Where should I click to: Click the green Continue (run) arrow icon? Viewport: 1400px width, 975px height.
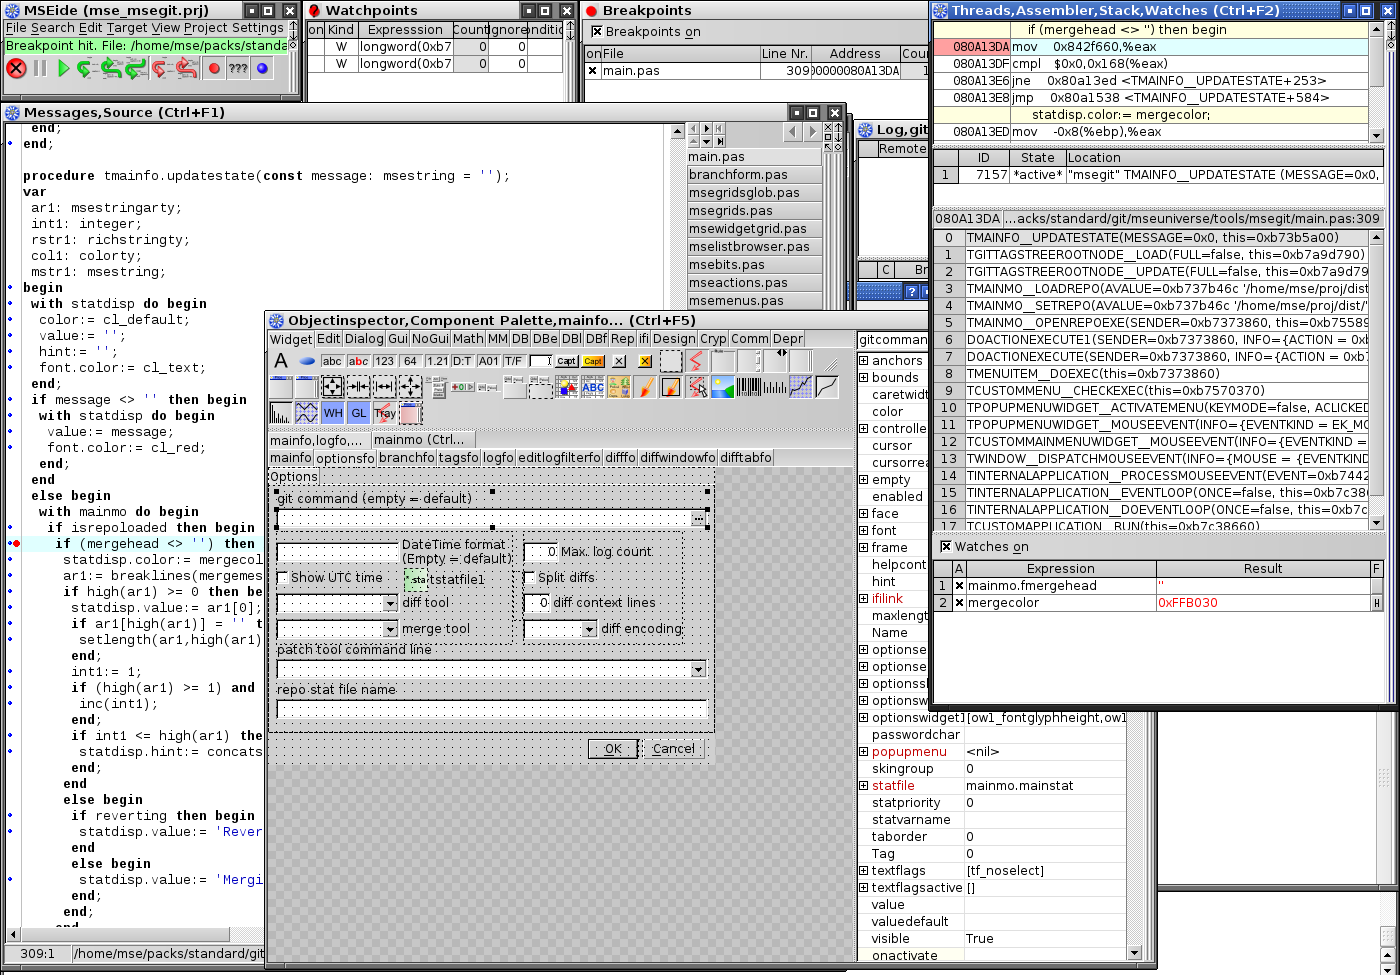[x=63, y=69]
